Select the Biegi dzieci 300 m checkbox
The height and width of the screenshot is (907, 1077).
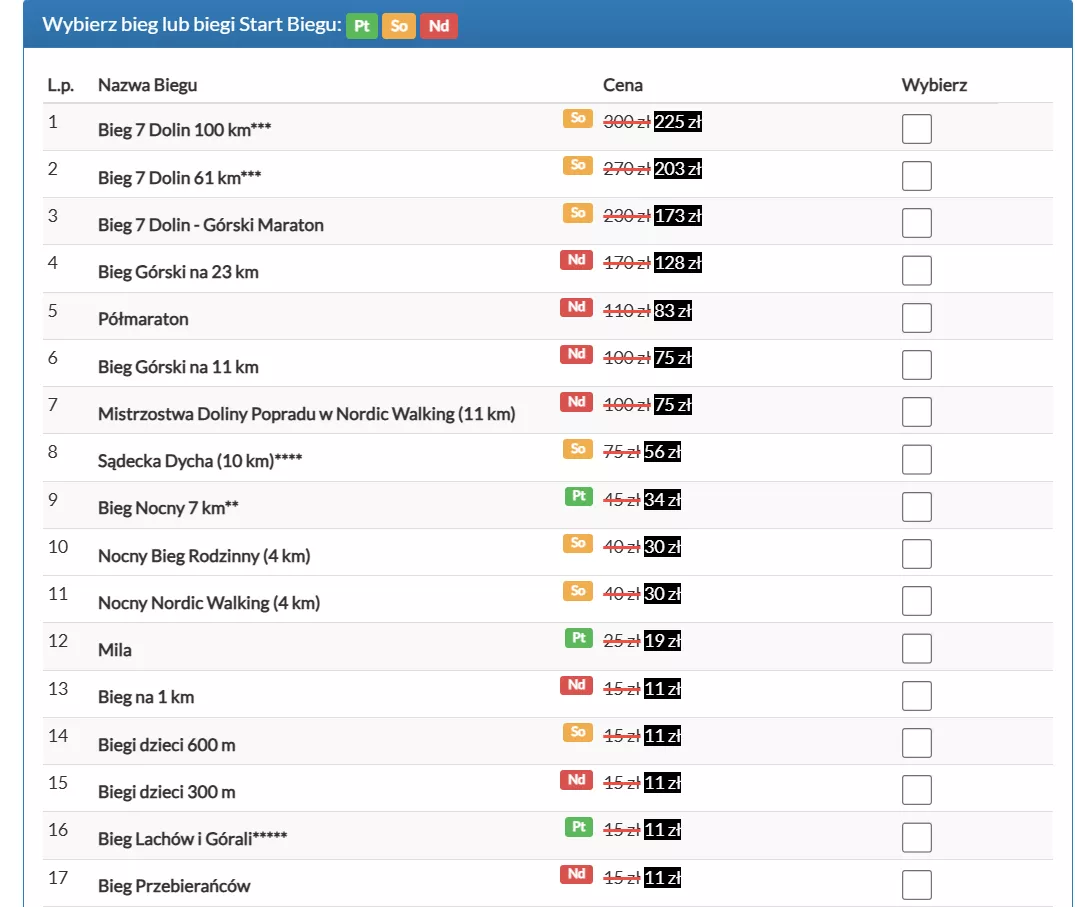point(916,791)
